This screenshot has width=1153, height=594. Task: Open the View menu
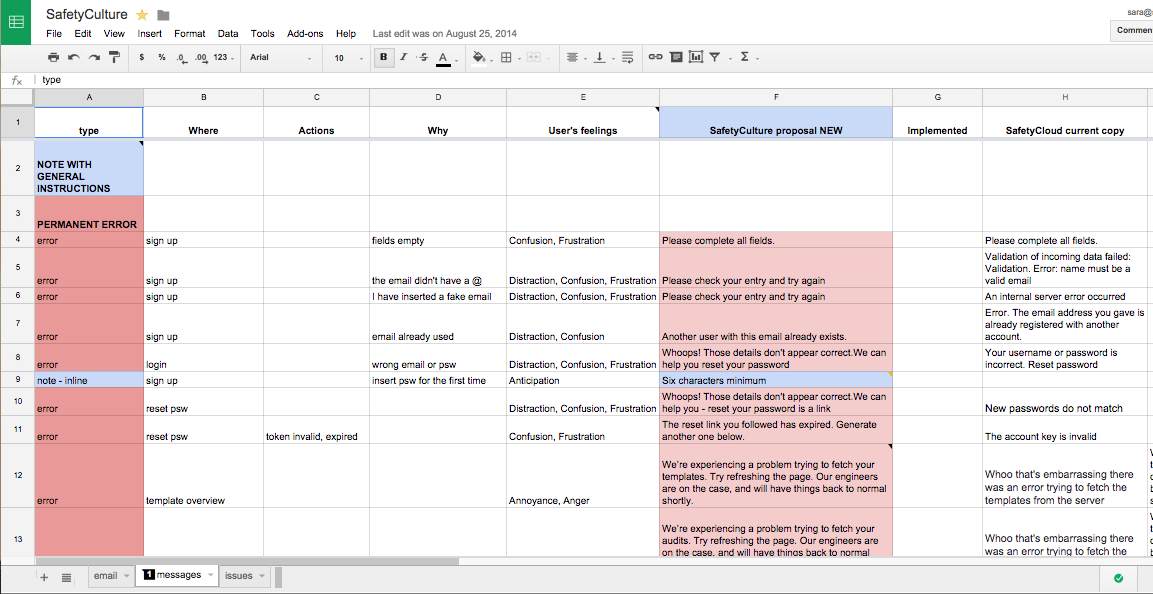click(x=114, y=34)
